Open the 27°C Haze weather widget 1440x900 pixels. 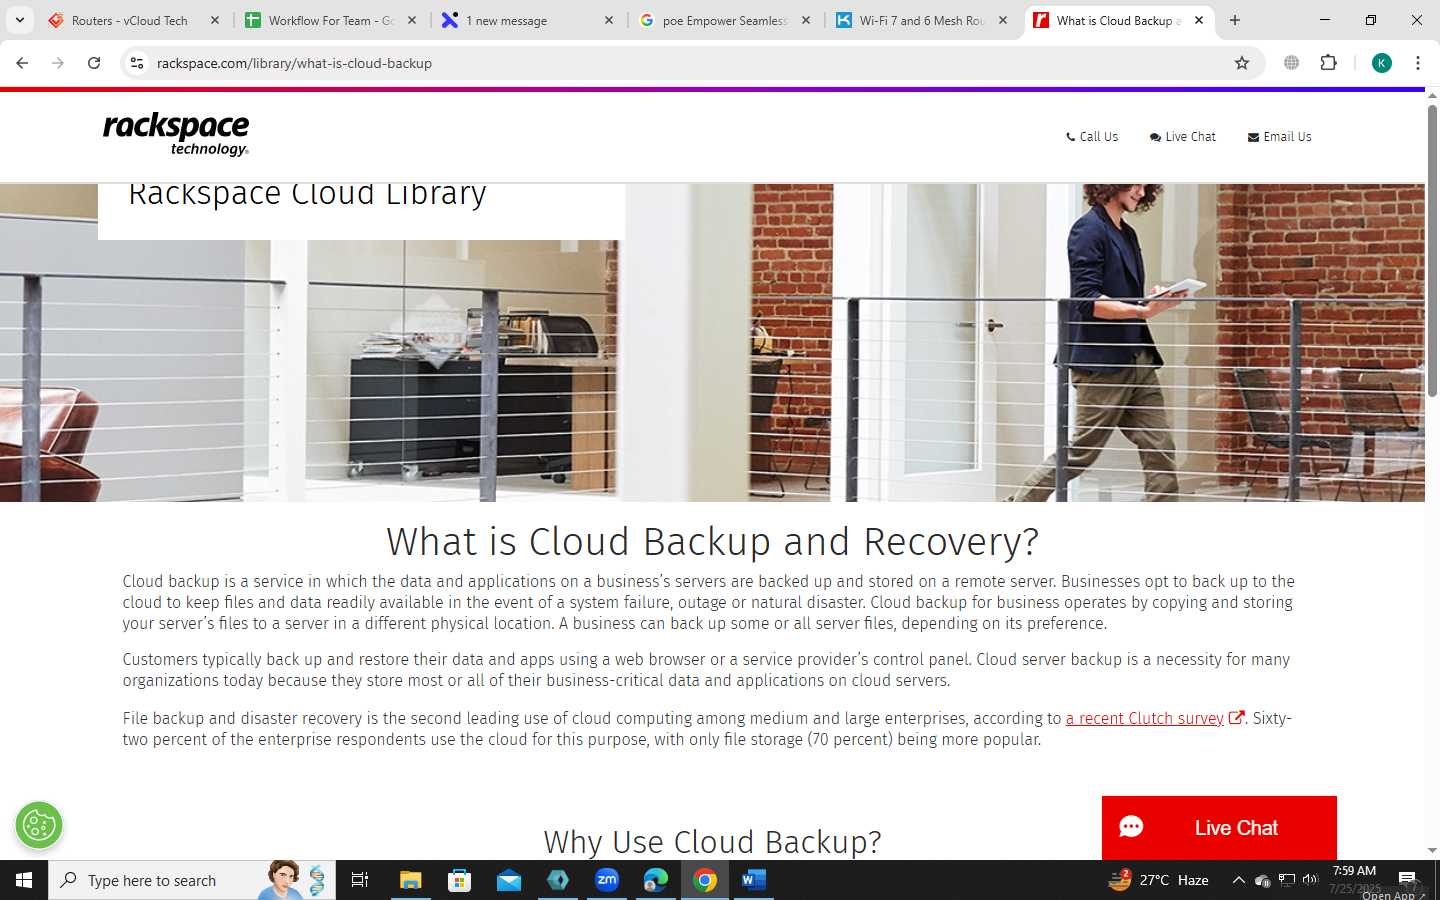[x=1159, y=880]
